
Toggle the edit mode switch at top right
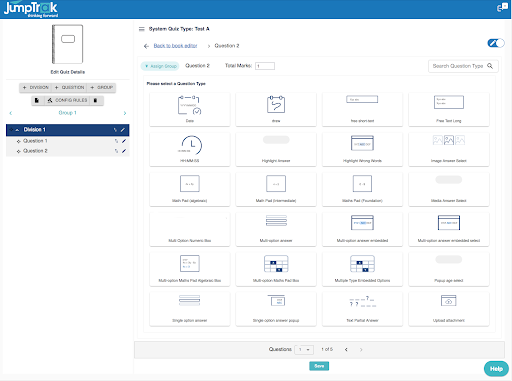[496, 43]
